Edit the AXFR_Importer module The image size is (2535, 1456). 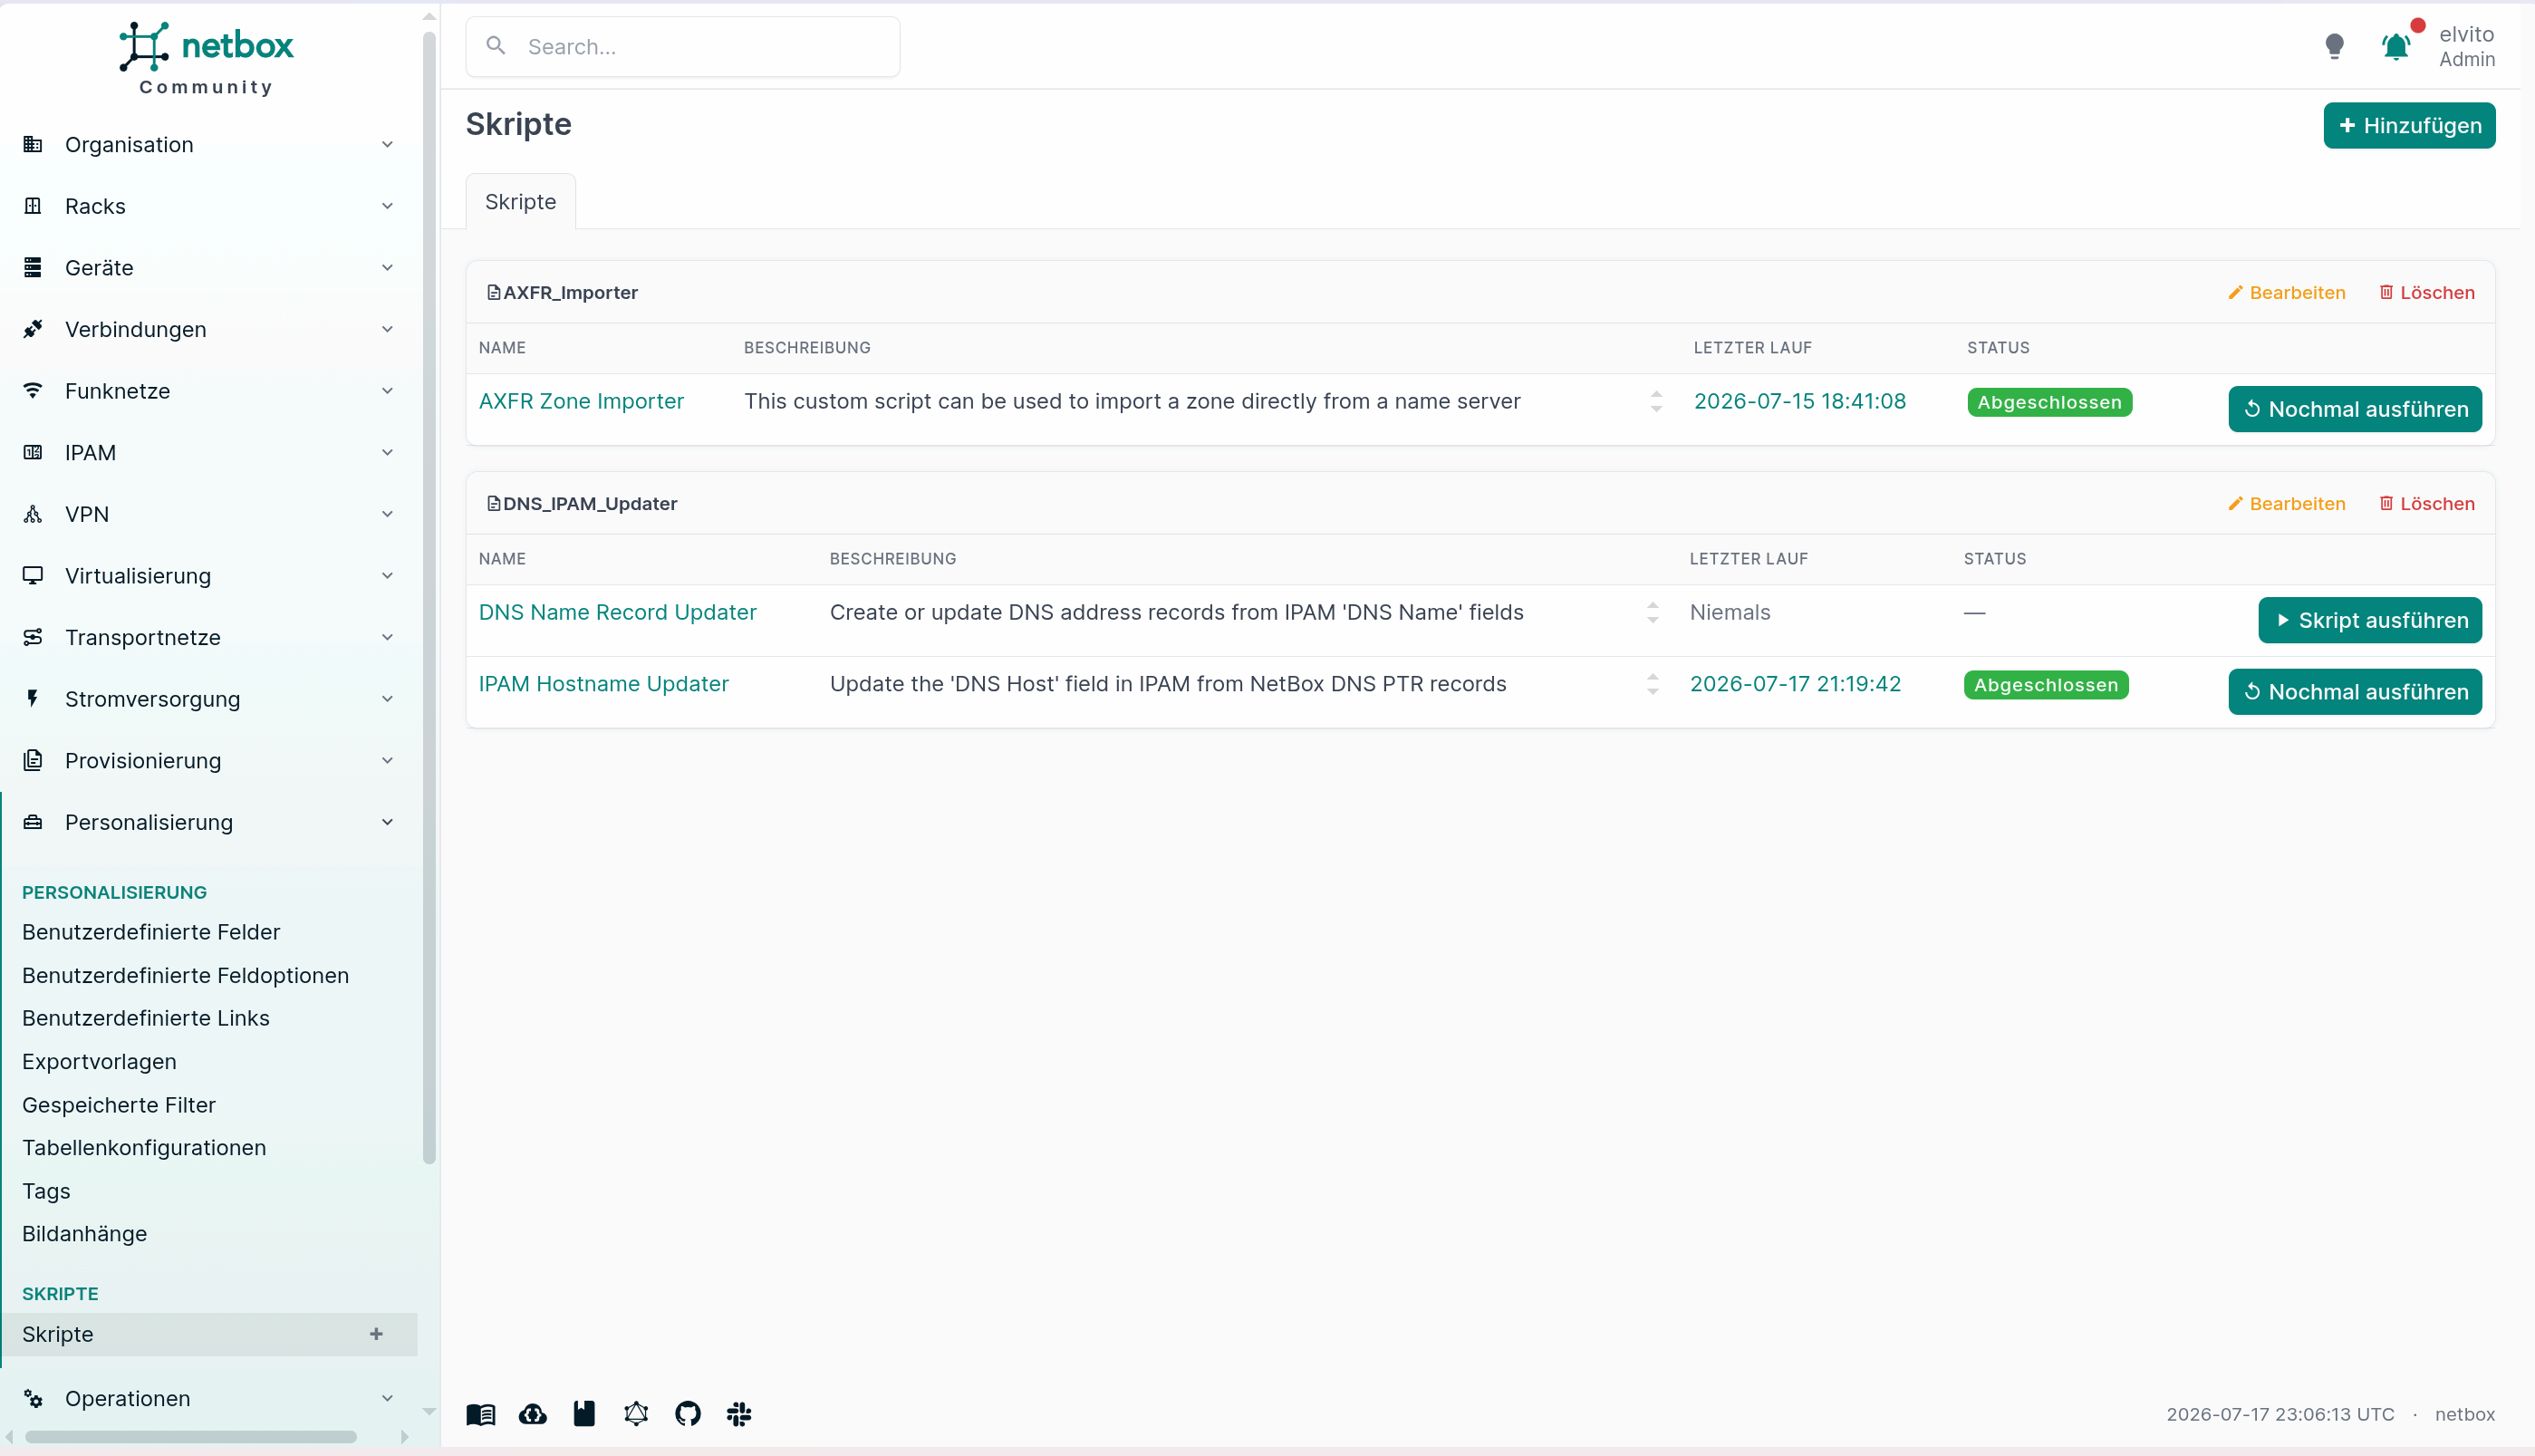coord(2287,293)
